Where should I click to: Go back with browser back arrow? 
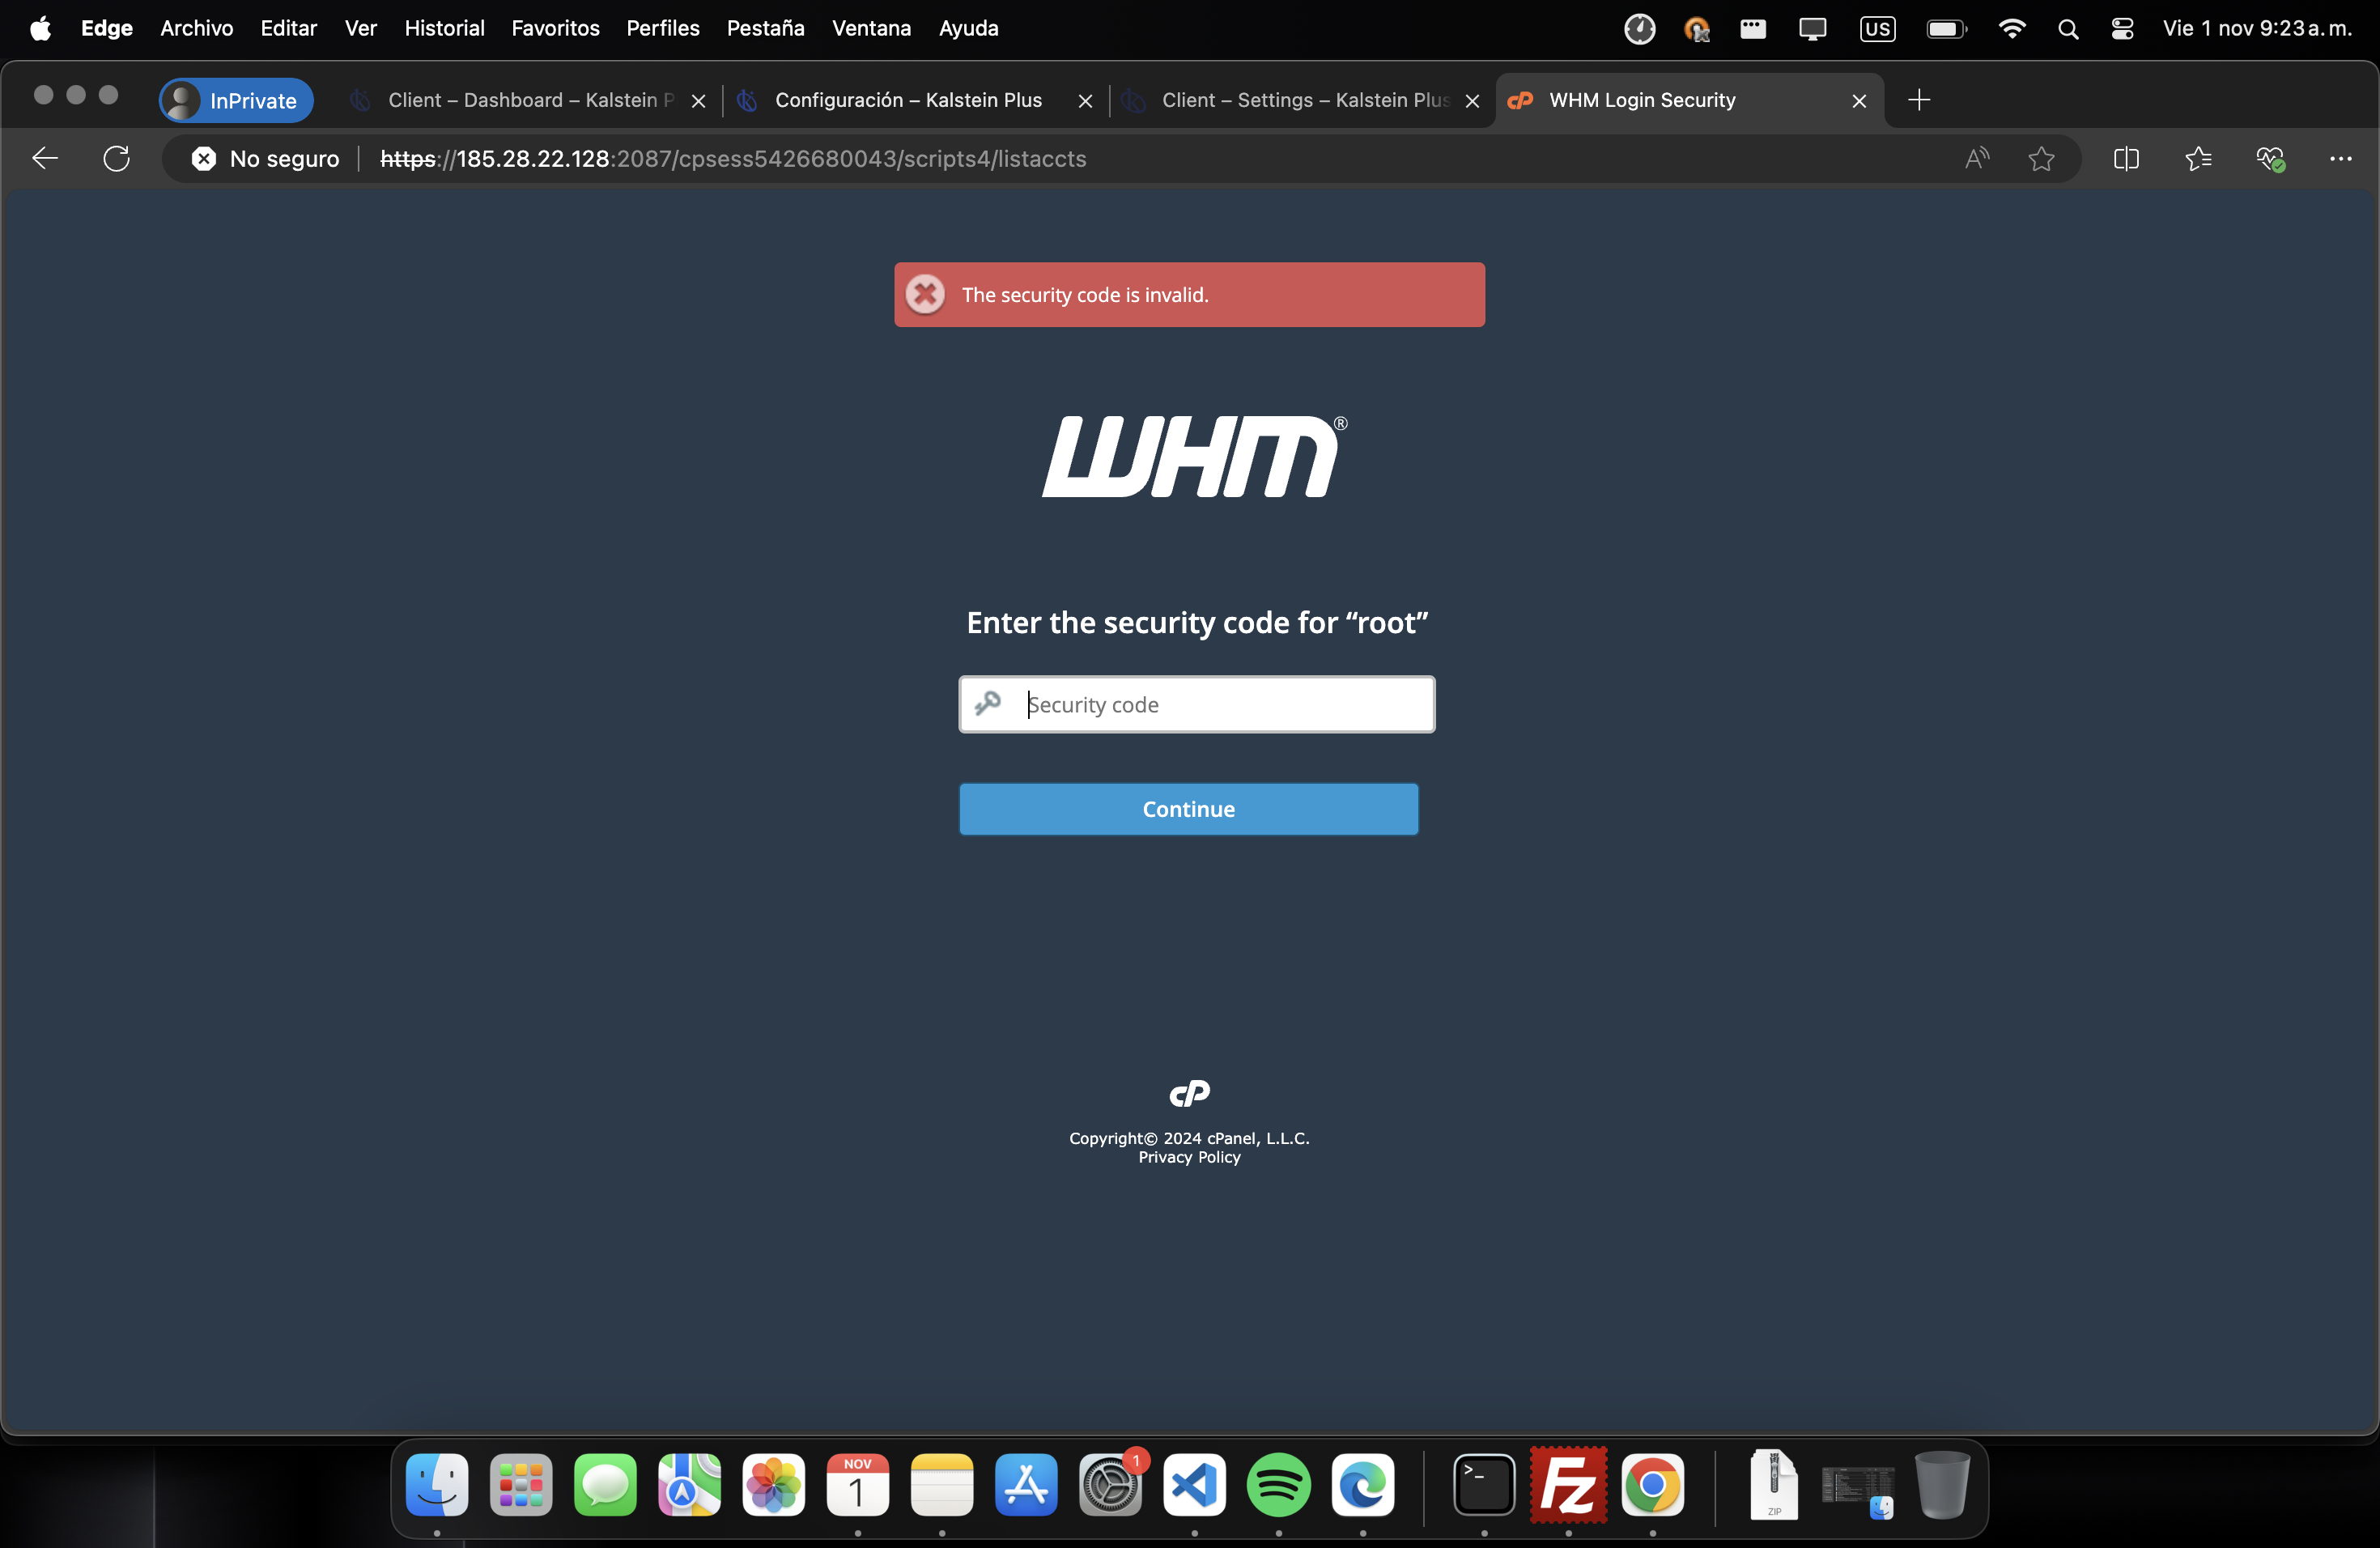click(x=45, y=158)
